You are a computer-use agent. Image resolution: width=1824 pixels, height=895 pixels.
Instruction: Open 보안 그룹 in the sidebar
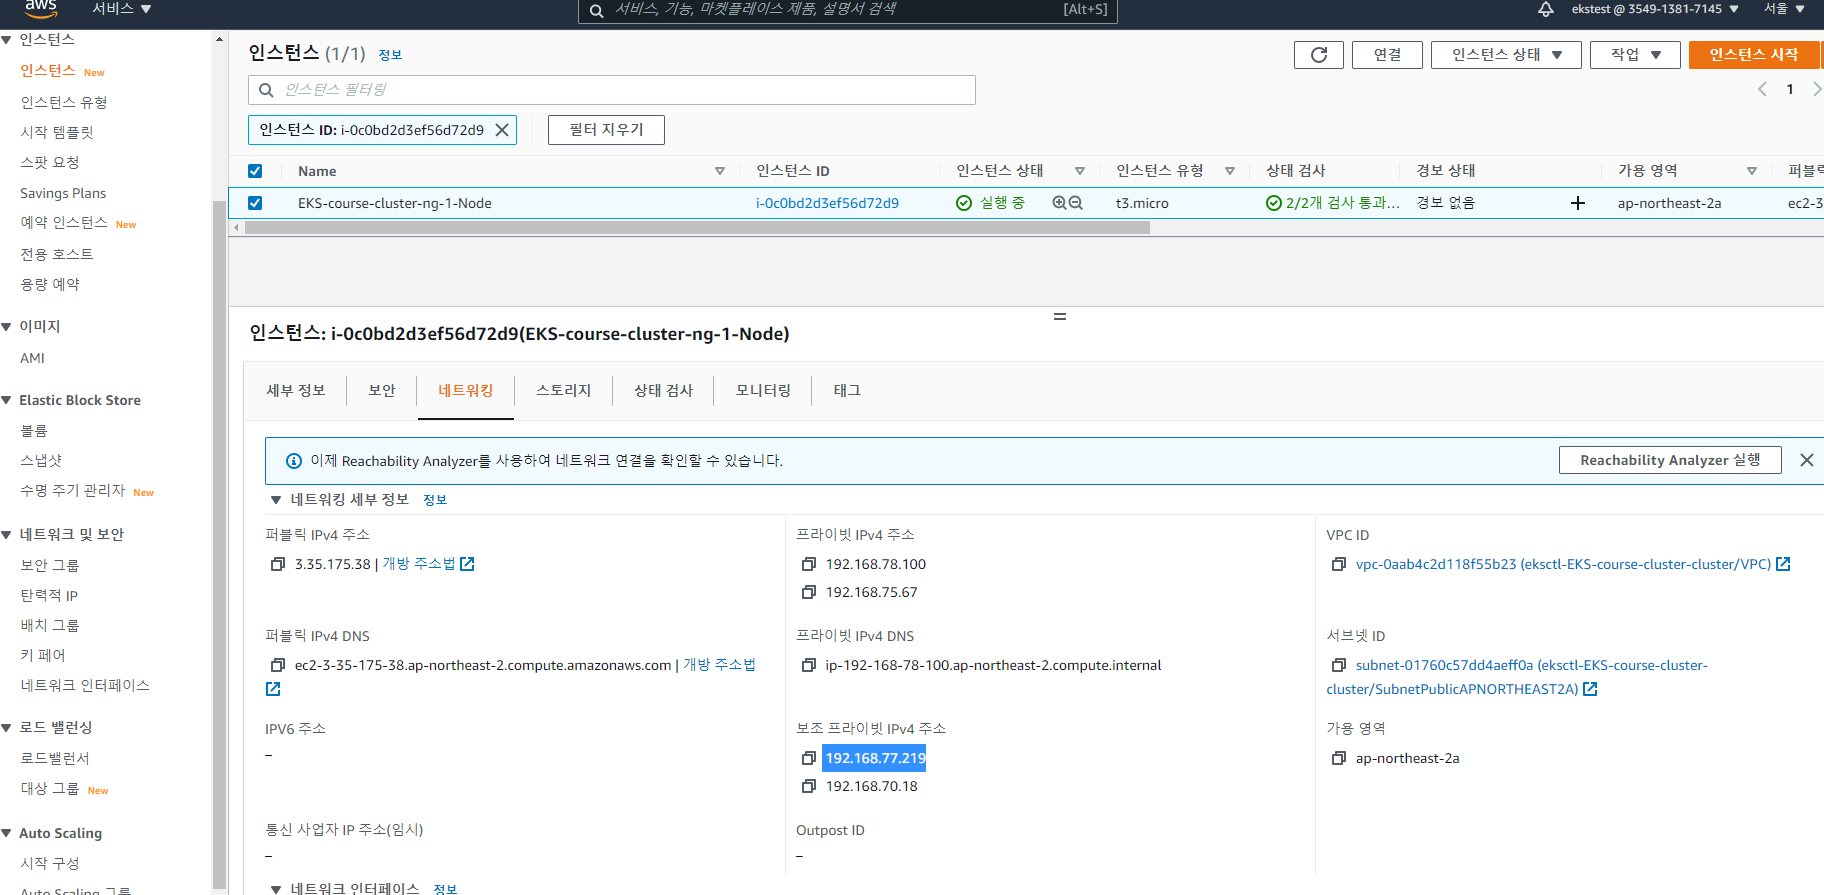(50, 565)
